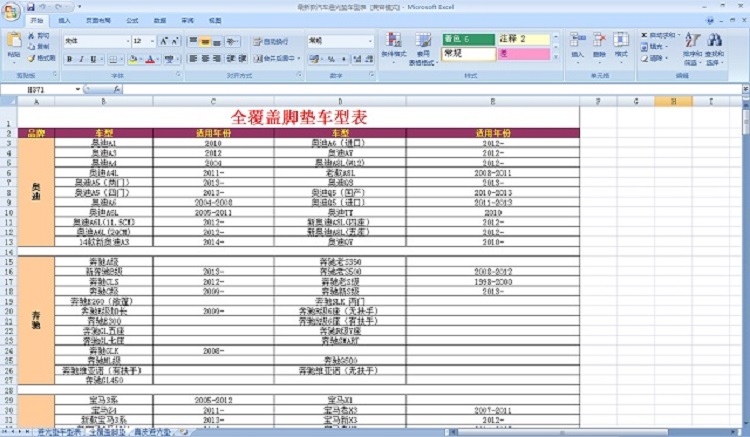This screenshot has height=437, width=750.
Task: Open the 公式 (Formulas) ribbon tab
Action: pos(132,21)
